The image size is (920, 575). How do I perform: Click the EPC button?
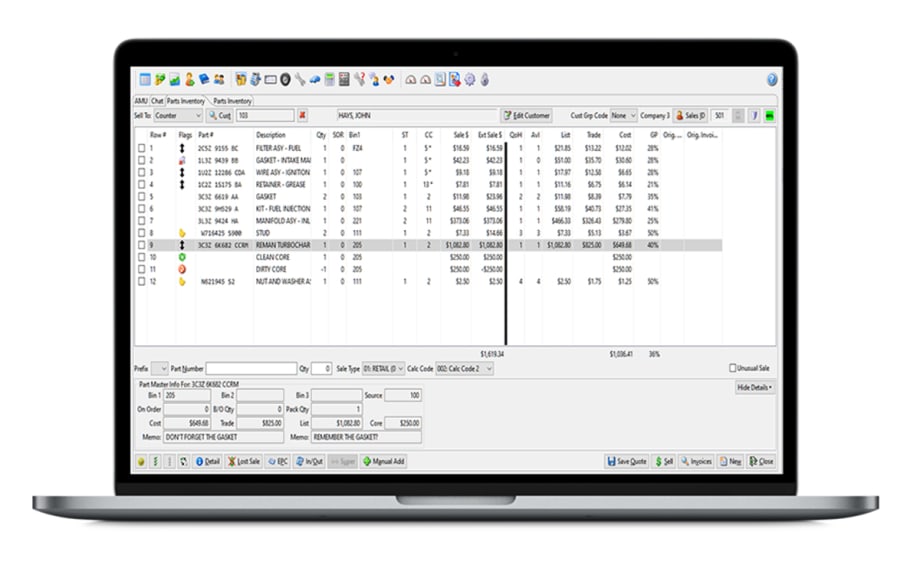[278, 462]
